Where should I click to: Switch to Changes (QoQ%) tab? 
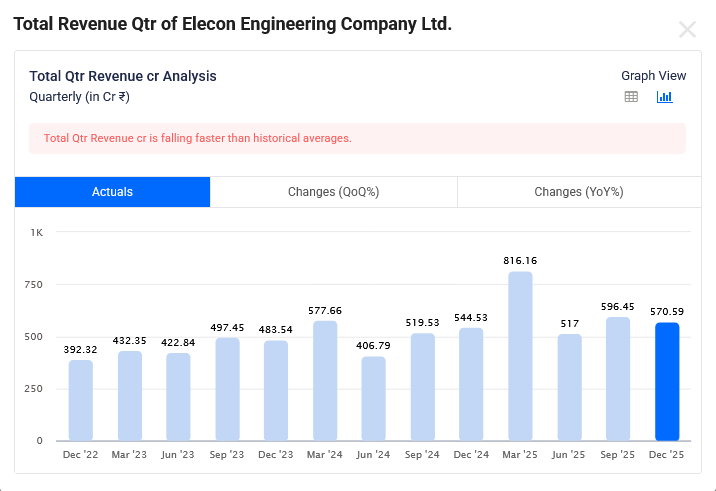tap(333, 192)
